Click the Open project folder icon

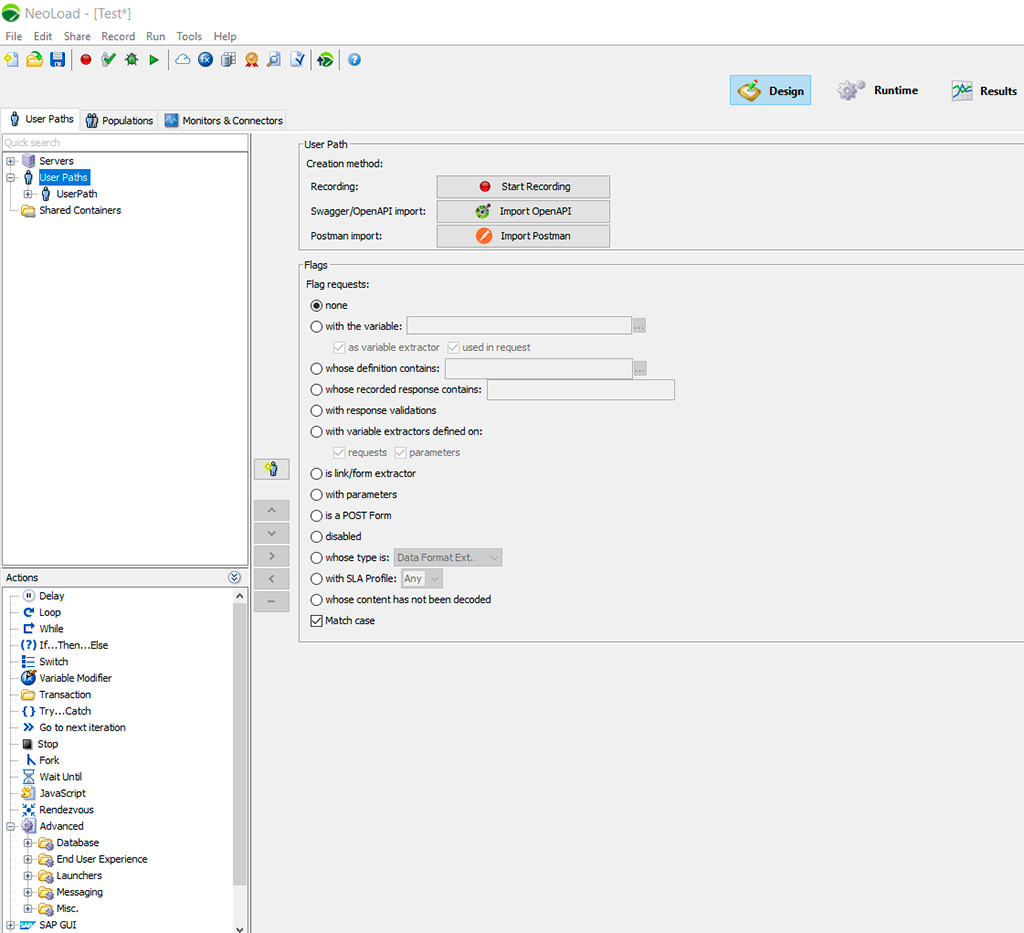click(34, 60)
